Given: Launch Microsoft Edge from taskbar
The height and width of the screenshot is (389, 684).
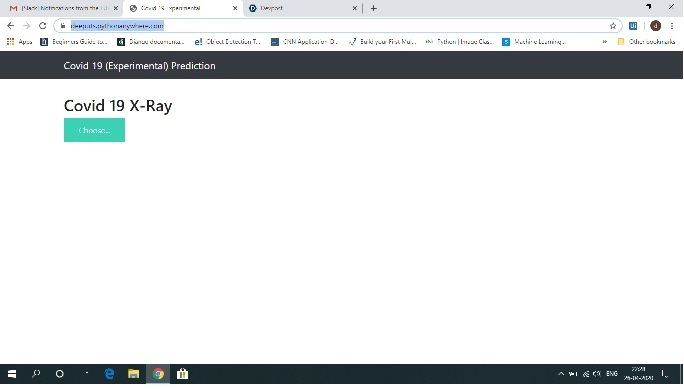Looking at the screenshot, I should [109, 374].
